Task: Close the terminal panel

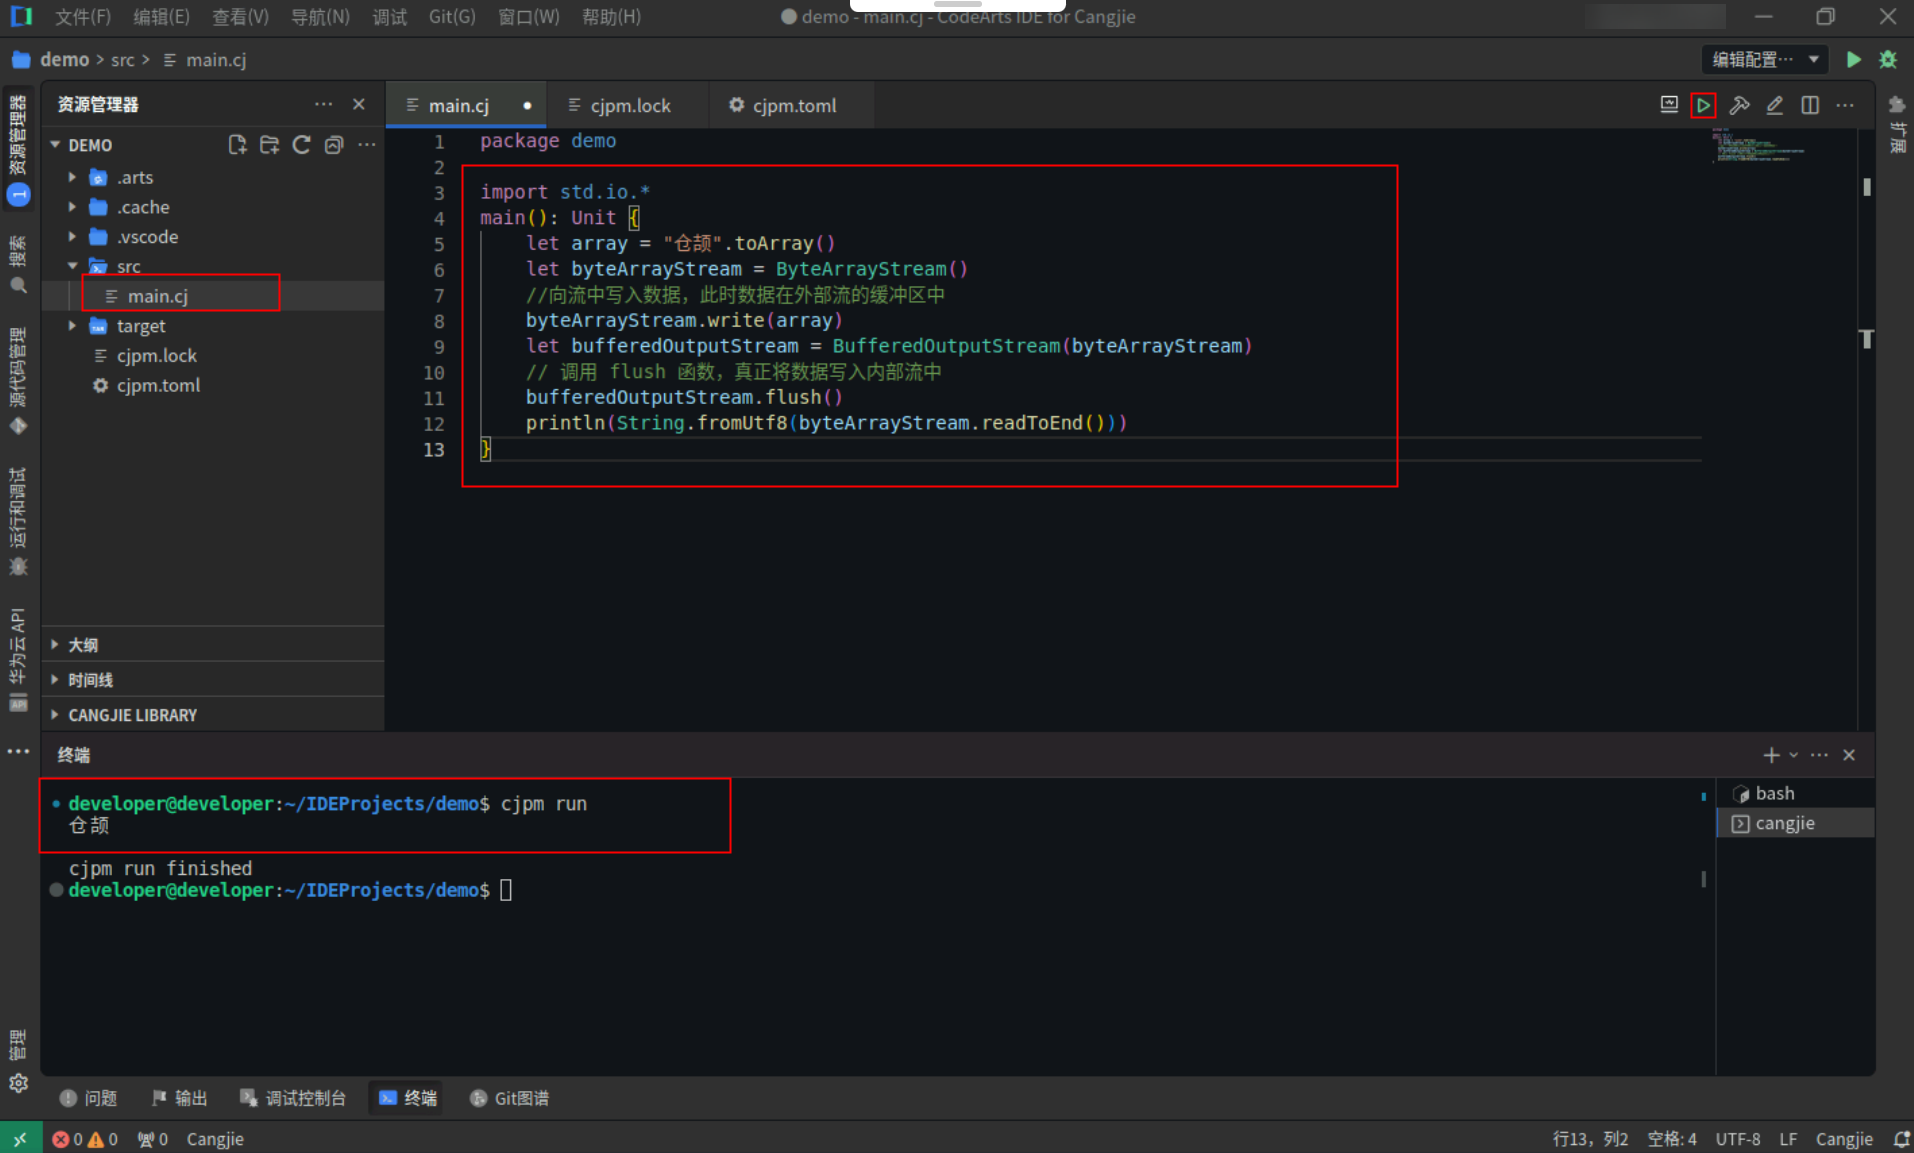Action: [1849, 755]
